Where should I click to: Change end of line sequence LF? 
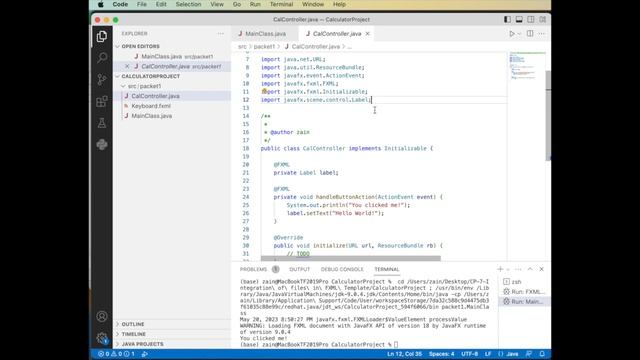click(488, 354)
